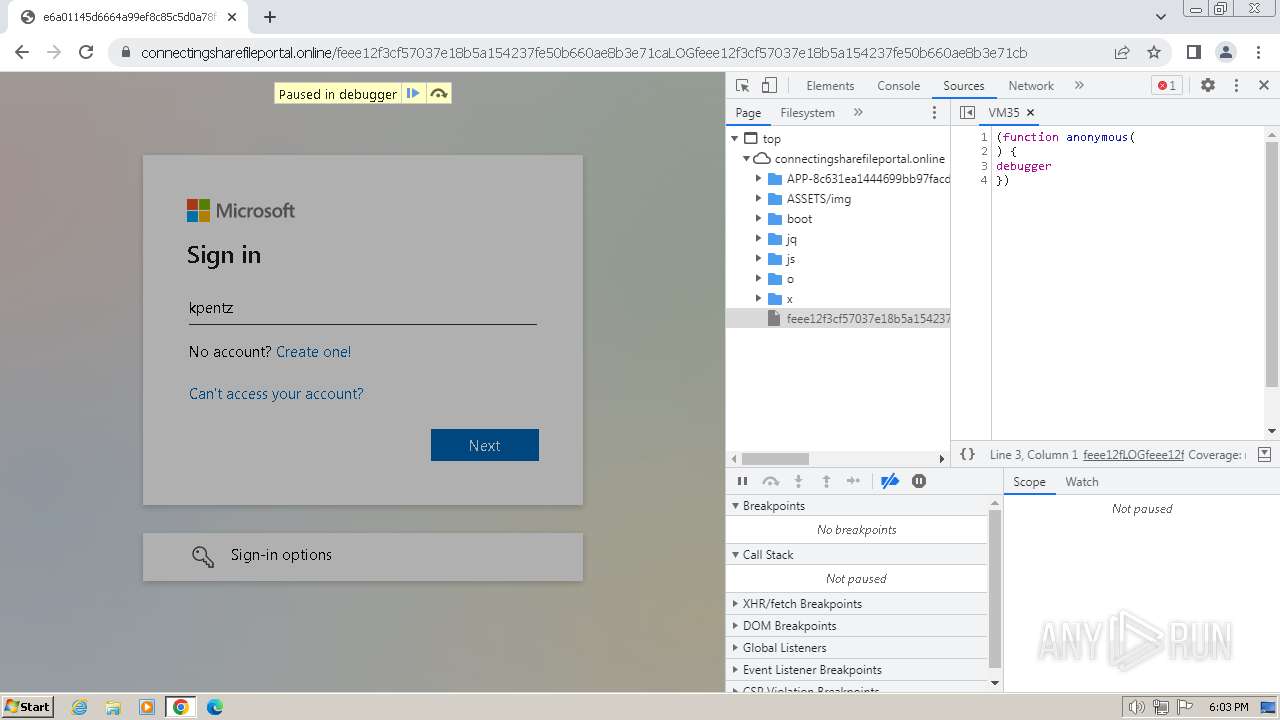Toggle pause on exceptions
Viewport: 1280px width, 720px height.
(x=919, y=481)
